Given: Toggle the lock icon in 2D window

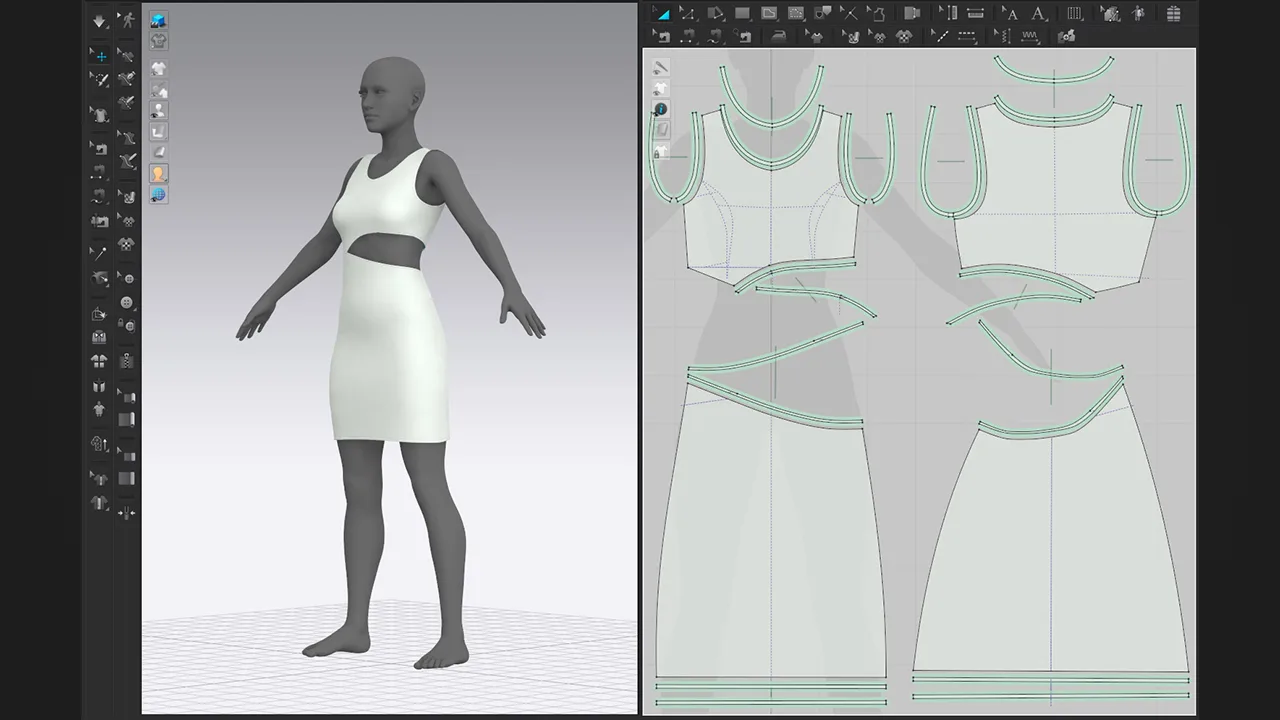Looking at the screenshot, I should coord(661,152).
